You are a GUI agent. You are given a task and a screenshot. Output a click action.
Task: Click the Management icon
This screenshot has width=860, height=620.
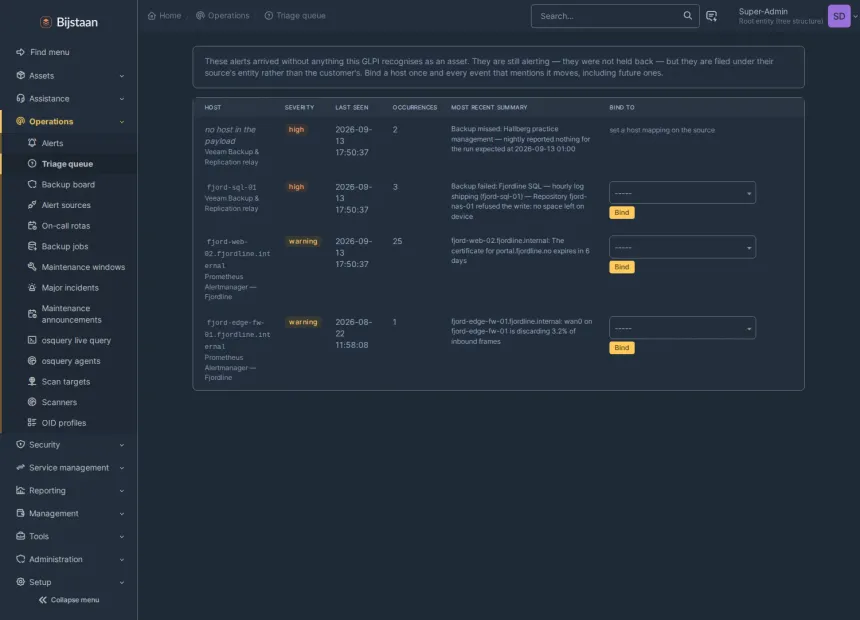[20, 513]
